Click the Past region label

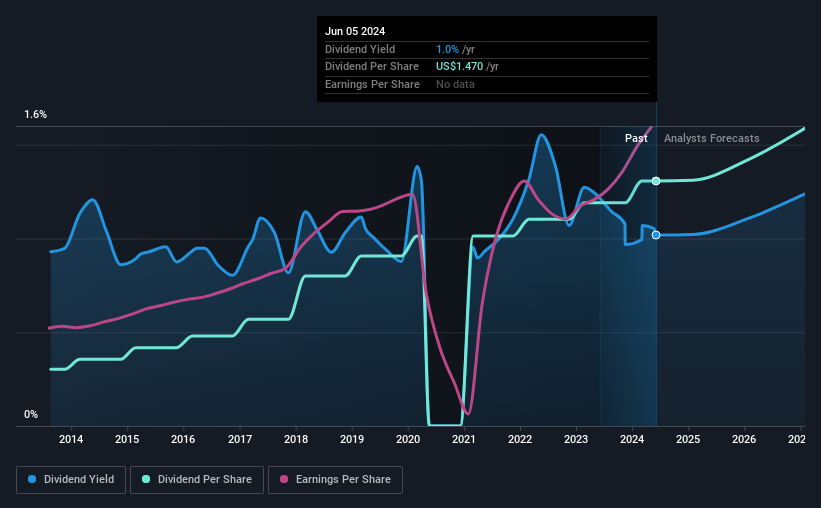tap(636, 138)
